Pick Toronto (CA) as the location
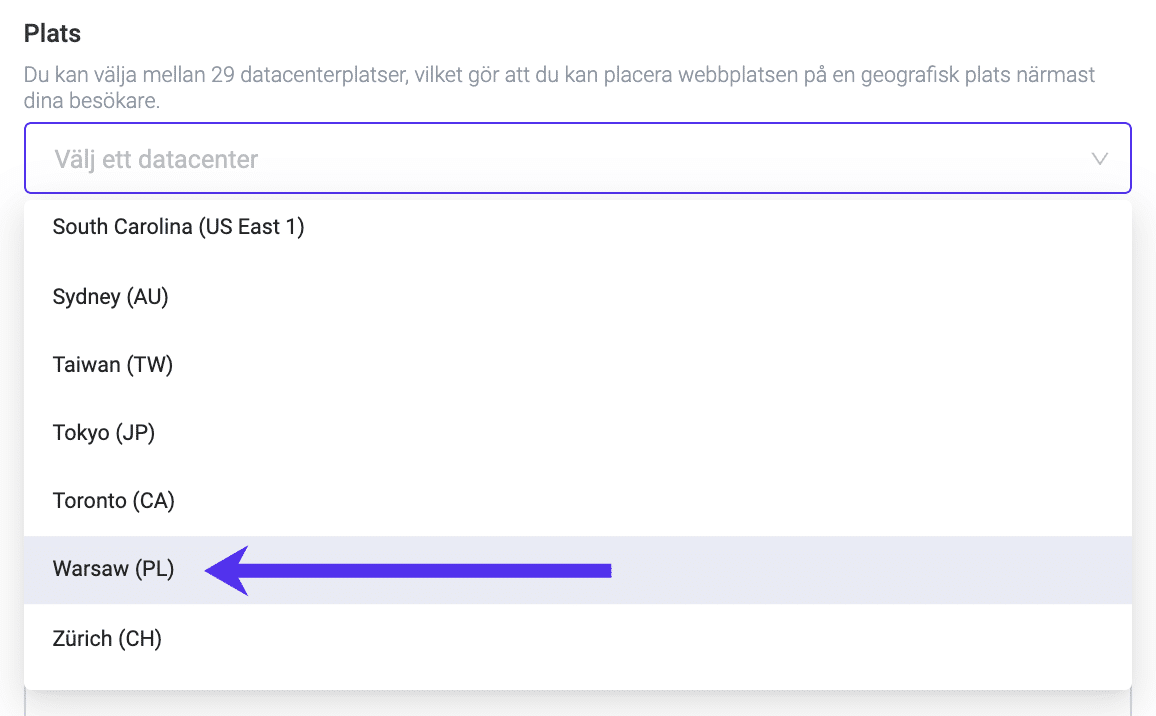Screen dimensions: 1156x716 click(x=114, y=501)
